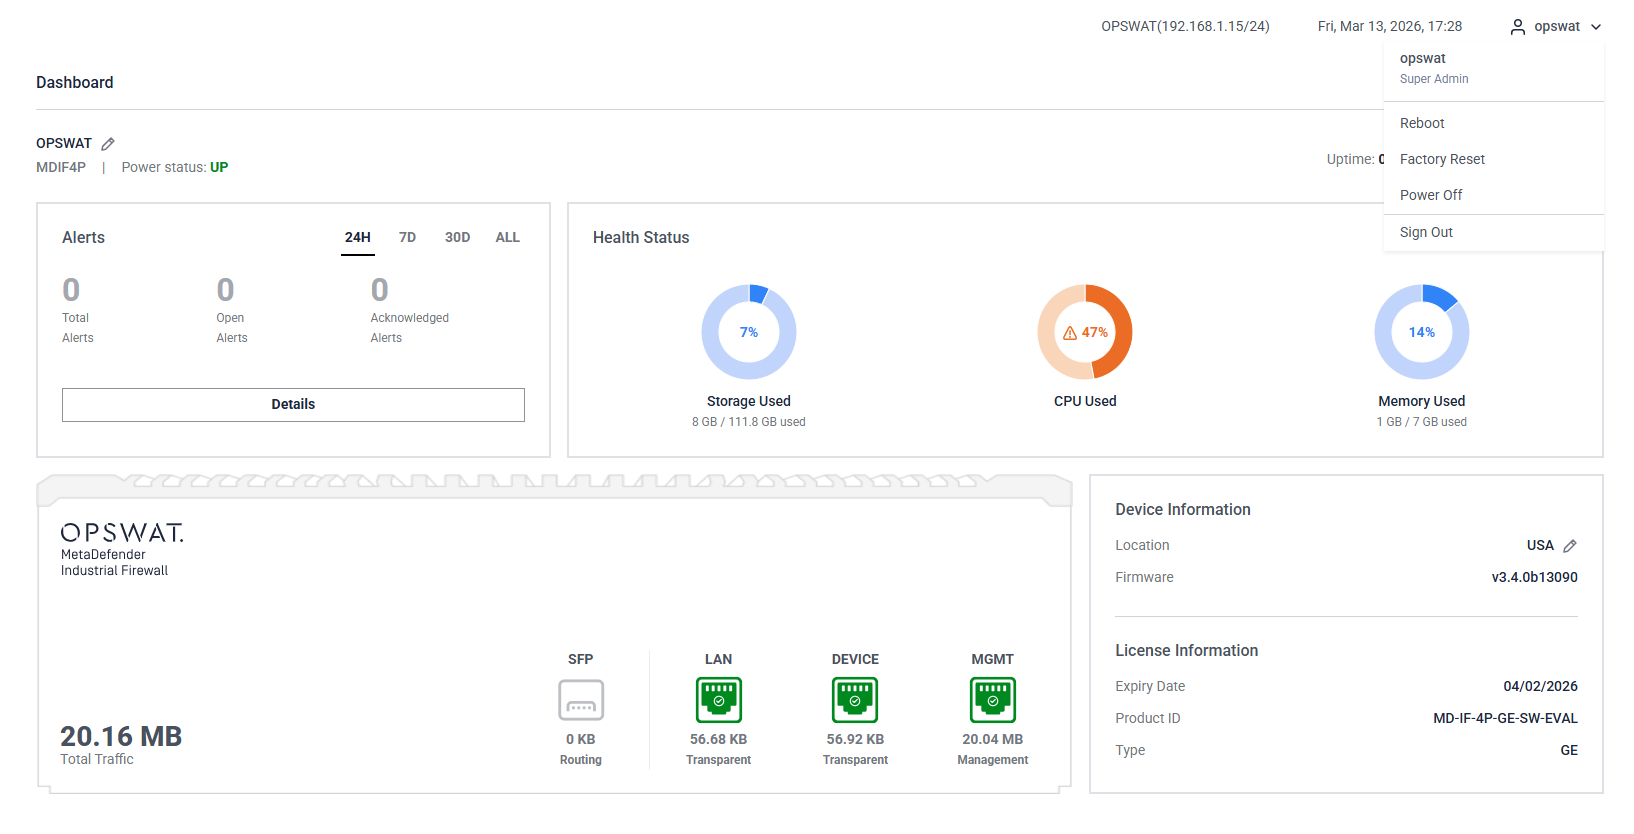Open the MGMT port icon
This screenshot has height=834, width=1634.
(992, 700)
